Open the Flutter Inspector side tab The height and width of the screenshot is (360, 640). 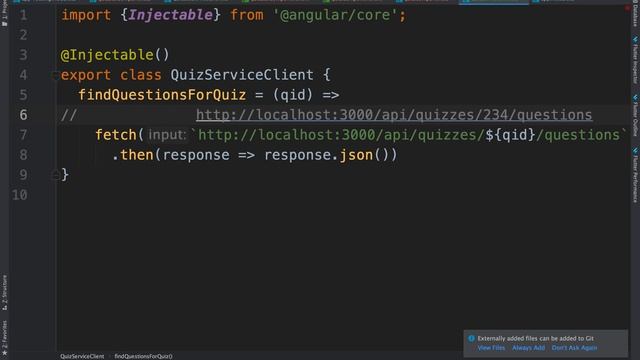point(635,60)
